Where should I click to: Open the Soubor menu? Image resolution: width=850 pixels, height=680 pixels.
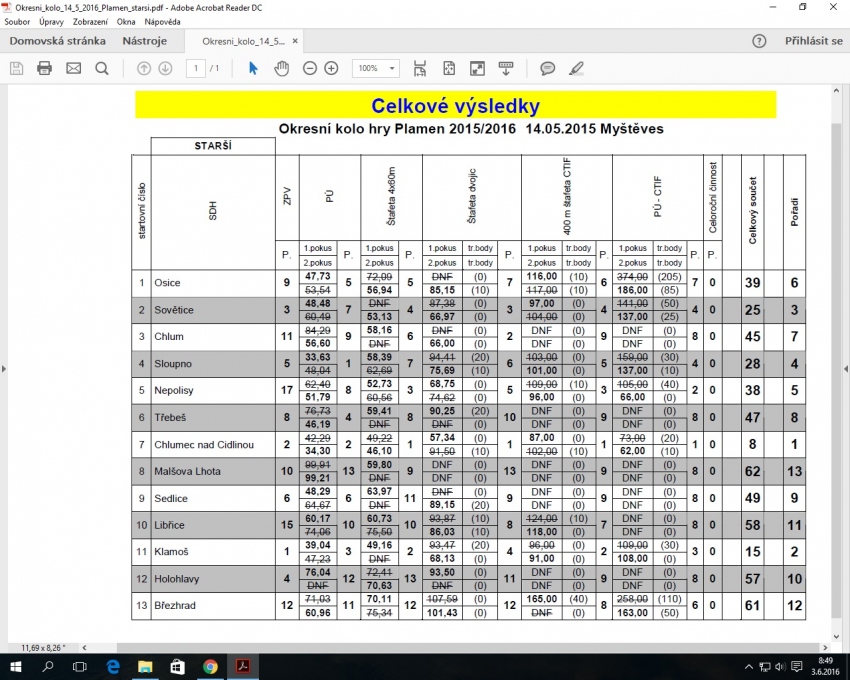(x=17, y=22)
